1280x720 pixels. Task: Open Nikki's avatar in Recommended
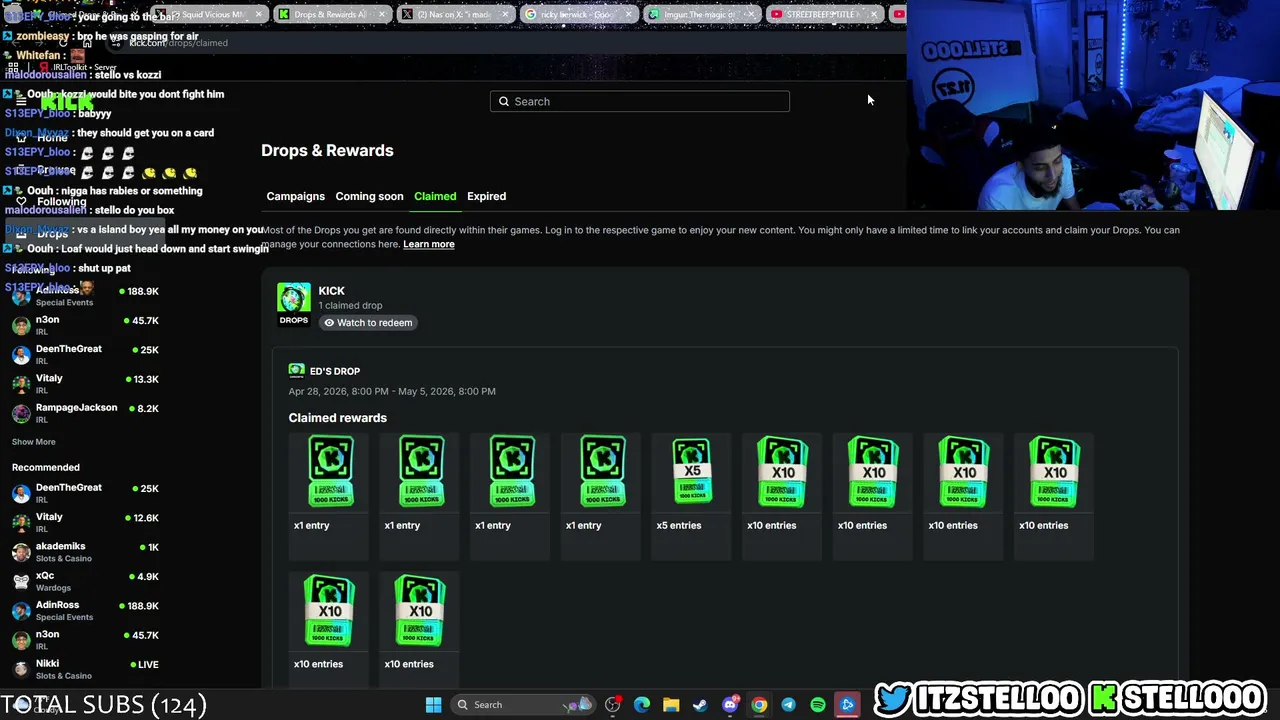pyautogui.click(x=21, y=669)
